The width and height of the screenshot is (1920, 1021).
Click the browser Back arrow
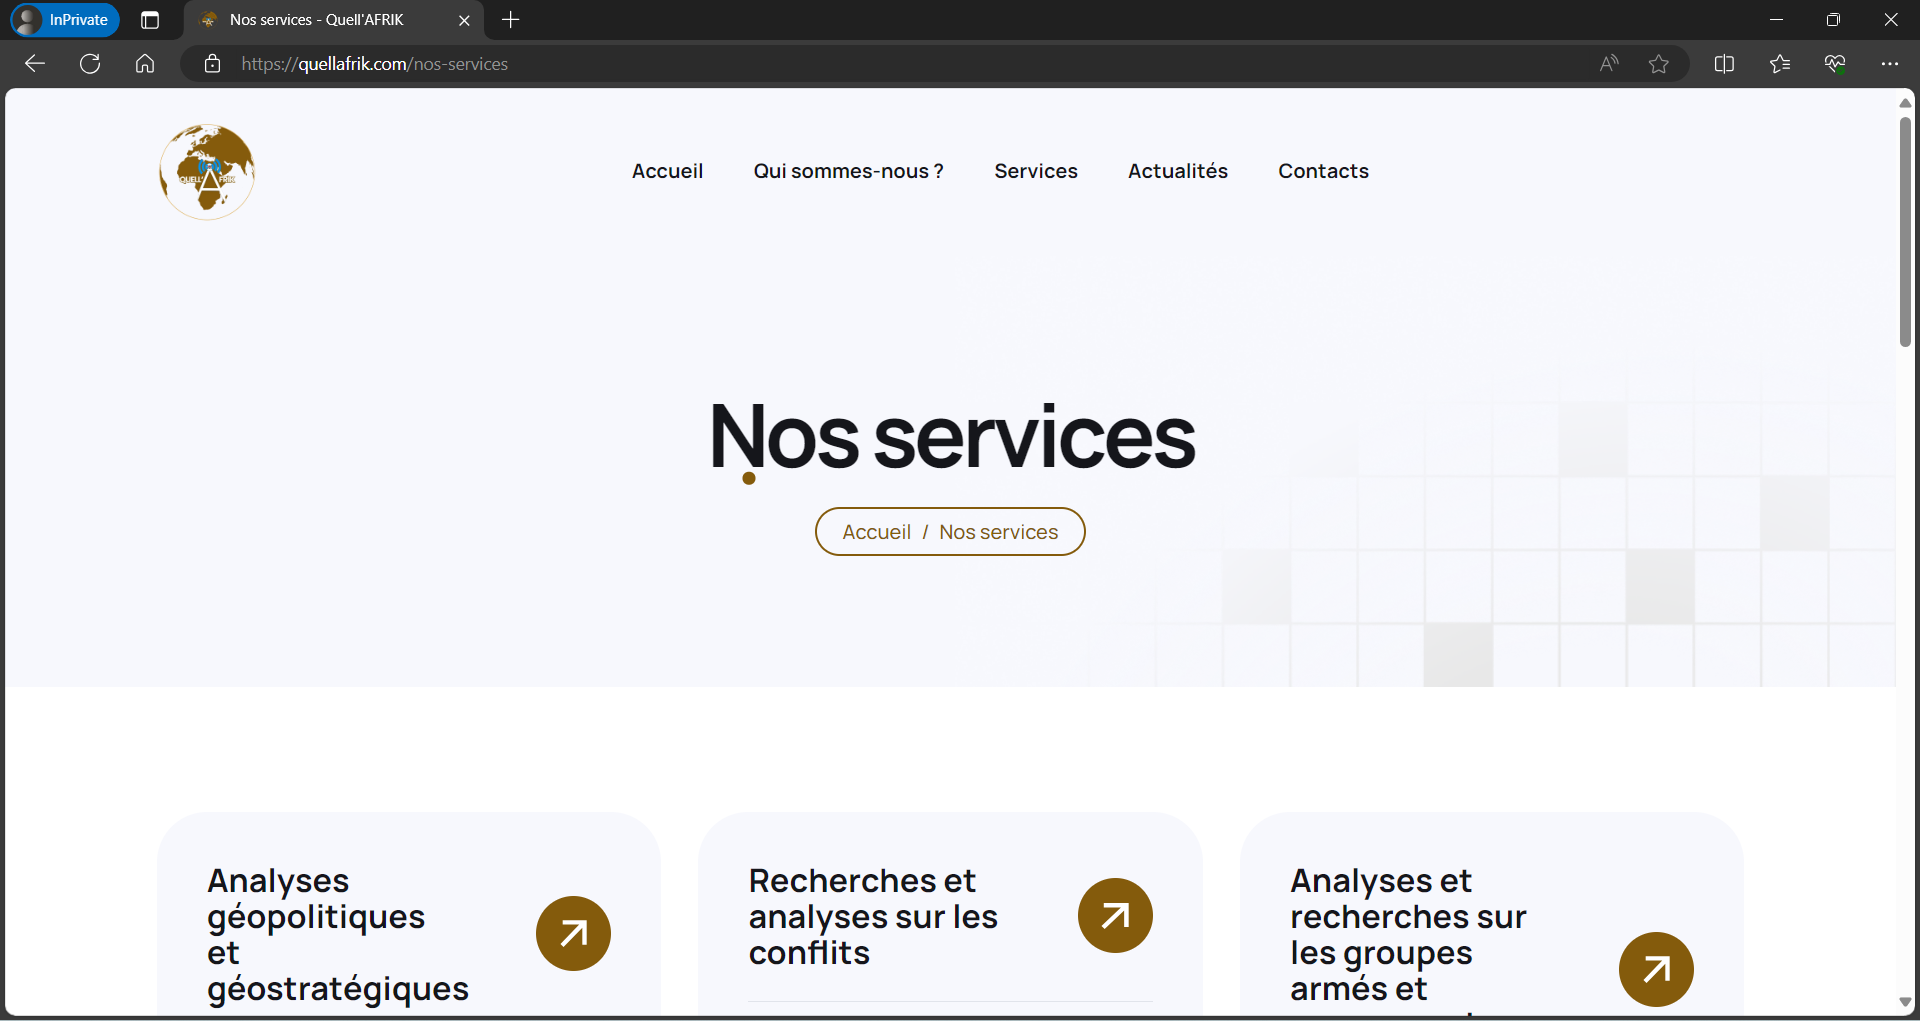click(35, 64)
